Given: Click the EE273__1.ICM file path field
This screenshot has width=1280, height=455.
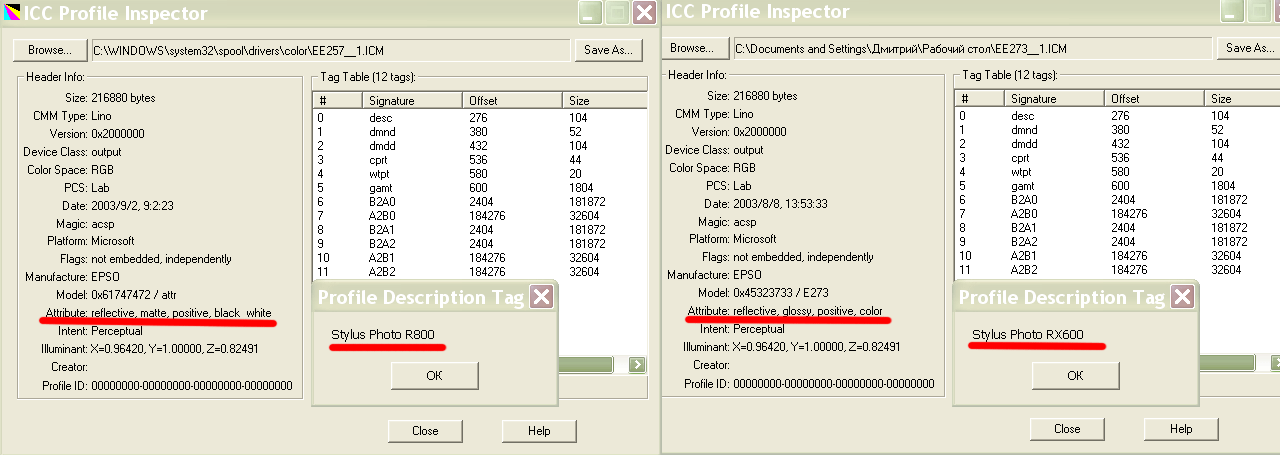Looking at the screenshot, I should 972,48.
